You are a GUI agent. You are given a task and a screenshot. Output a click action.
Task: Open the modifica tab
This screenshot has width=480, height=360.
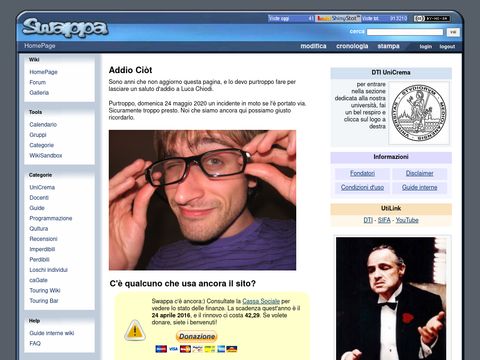point(313,46)
